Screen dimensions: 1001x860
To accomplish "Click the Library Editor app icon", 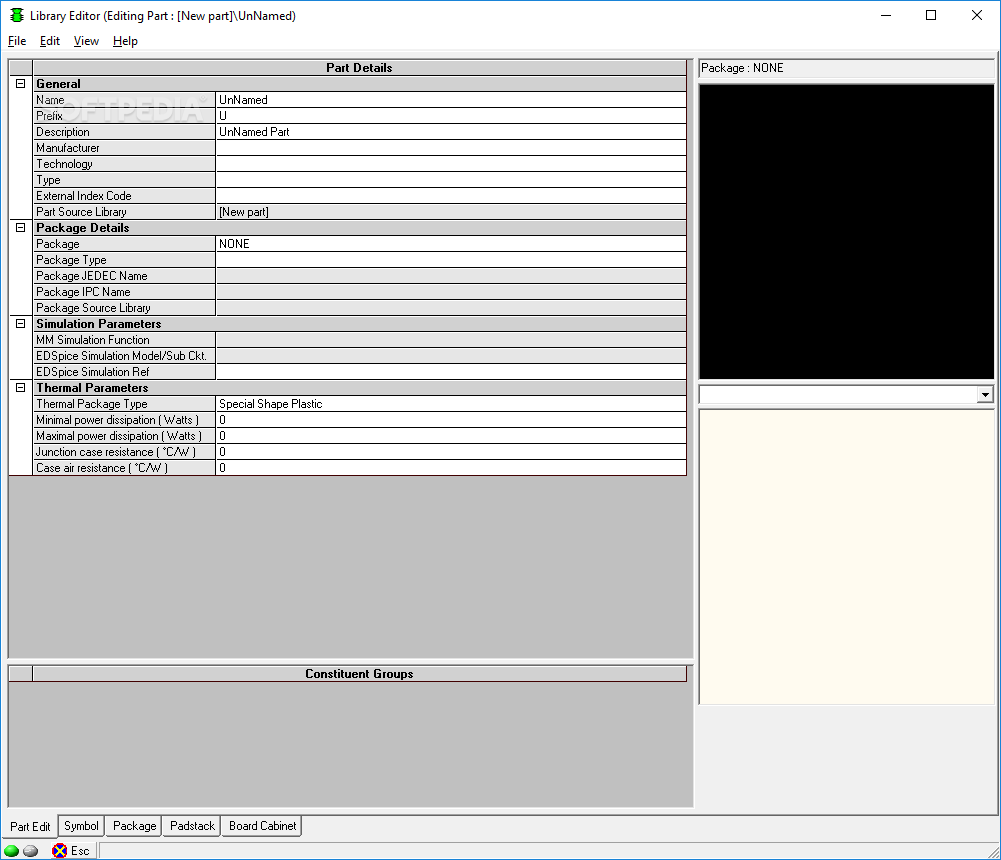I will pos(17,15).
